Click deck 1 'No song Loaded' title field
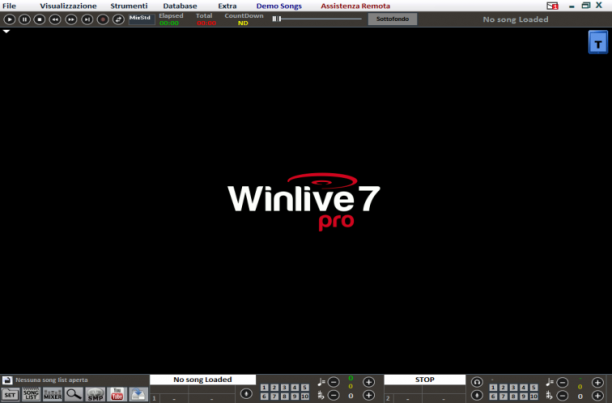 (203, 380)
